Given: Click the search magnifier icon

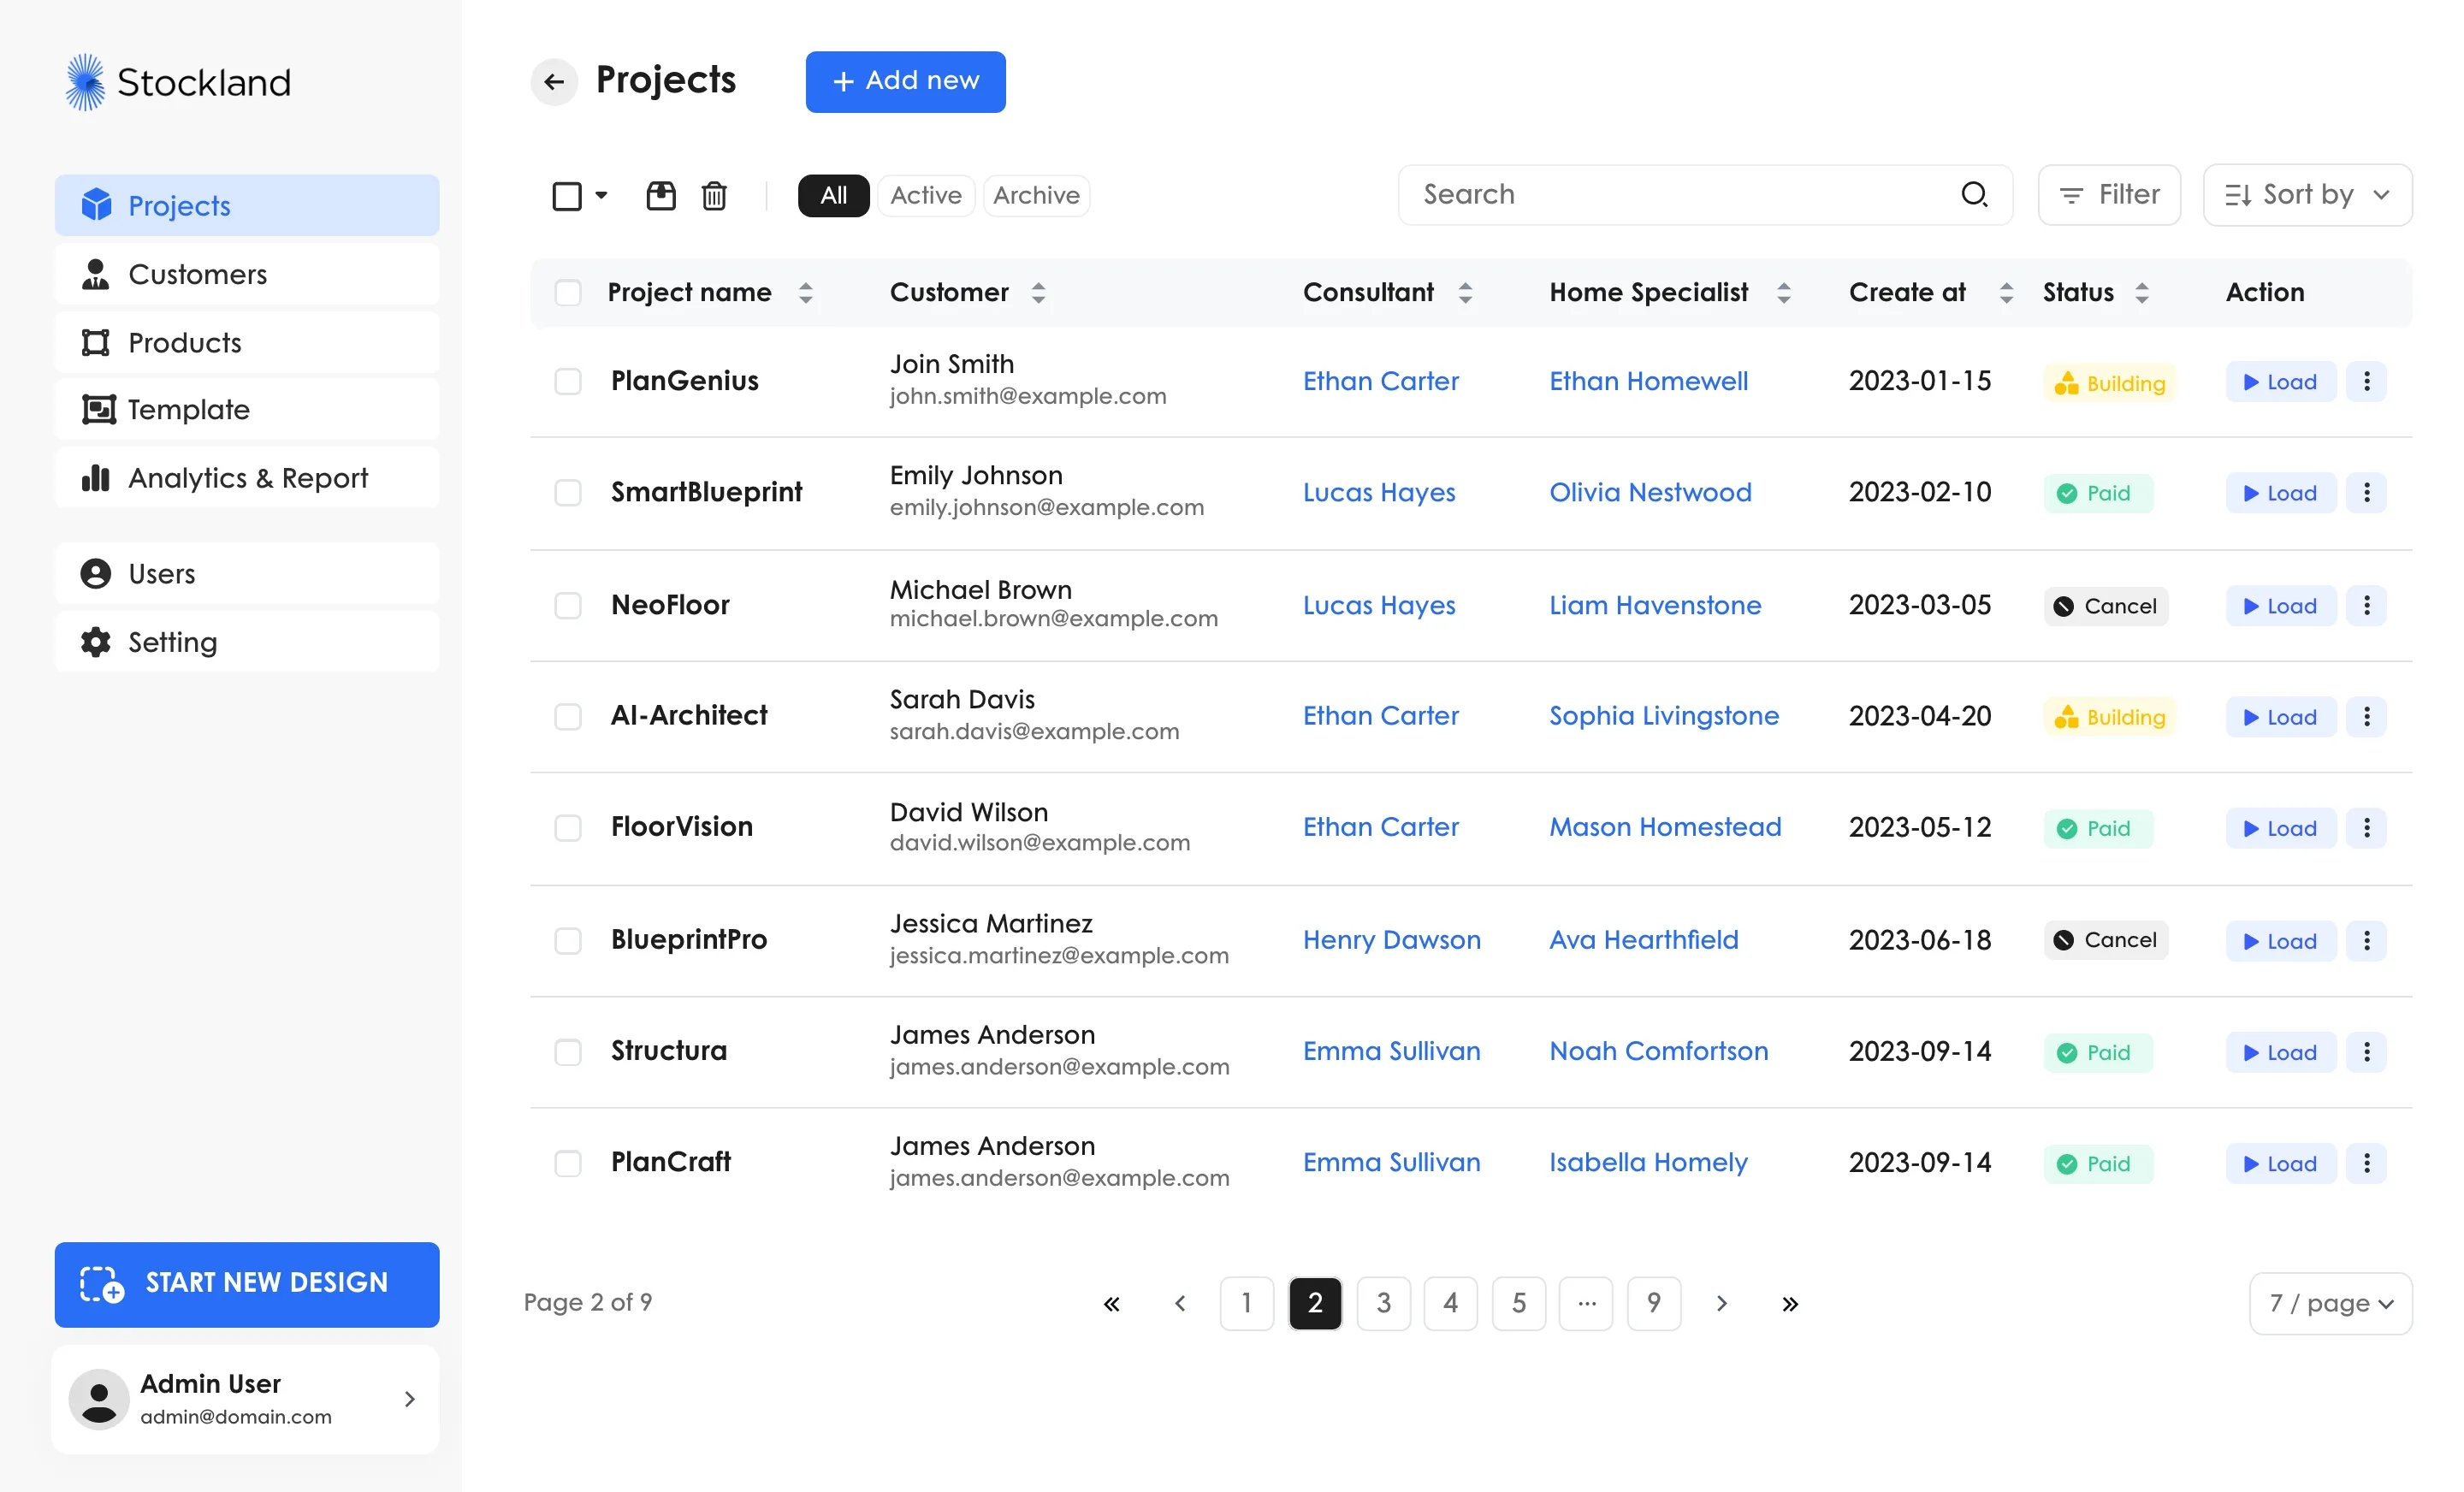Looking at the screenshot, I should click(x=1973, y=194).
